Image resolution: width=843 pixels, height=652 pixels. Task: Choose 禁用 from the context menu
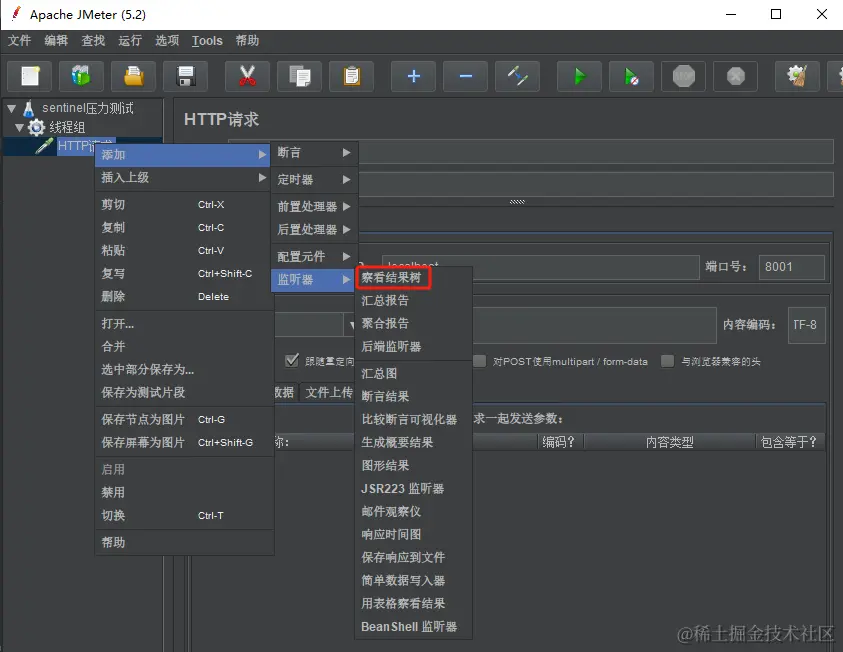pos(183,492)
